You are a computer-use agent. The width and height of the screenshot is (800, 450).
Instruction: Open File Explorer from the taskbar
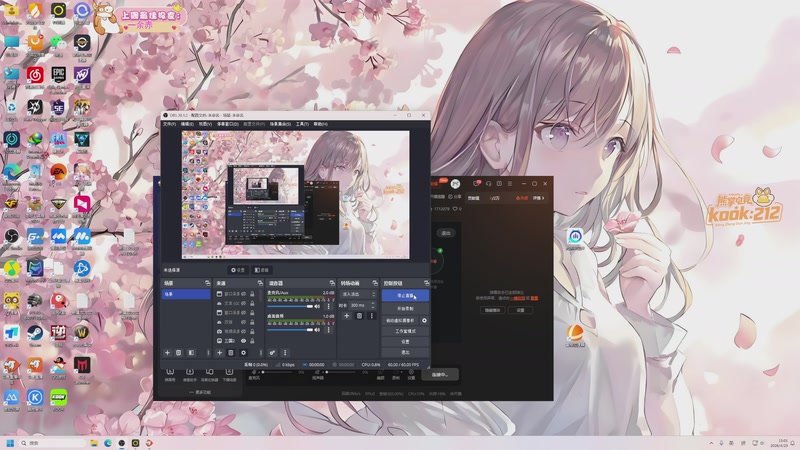[94, 443]
